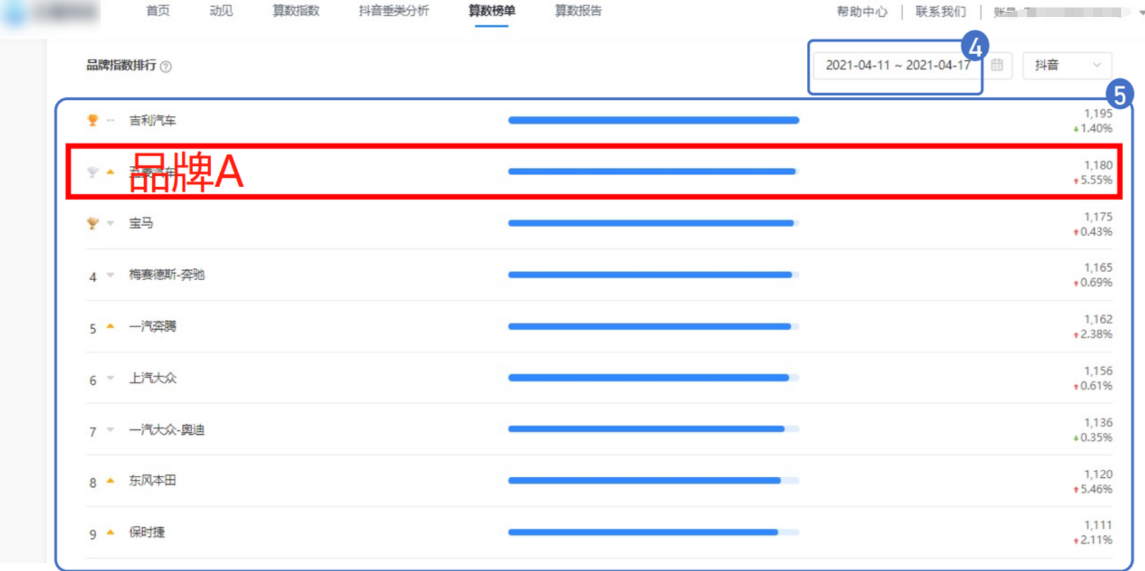Click the rank number 4

(93, 277)
